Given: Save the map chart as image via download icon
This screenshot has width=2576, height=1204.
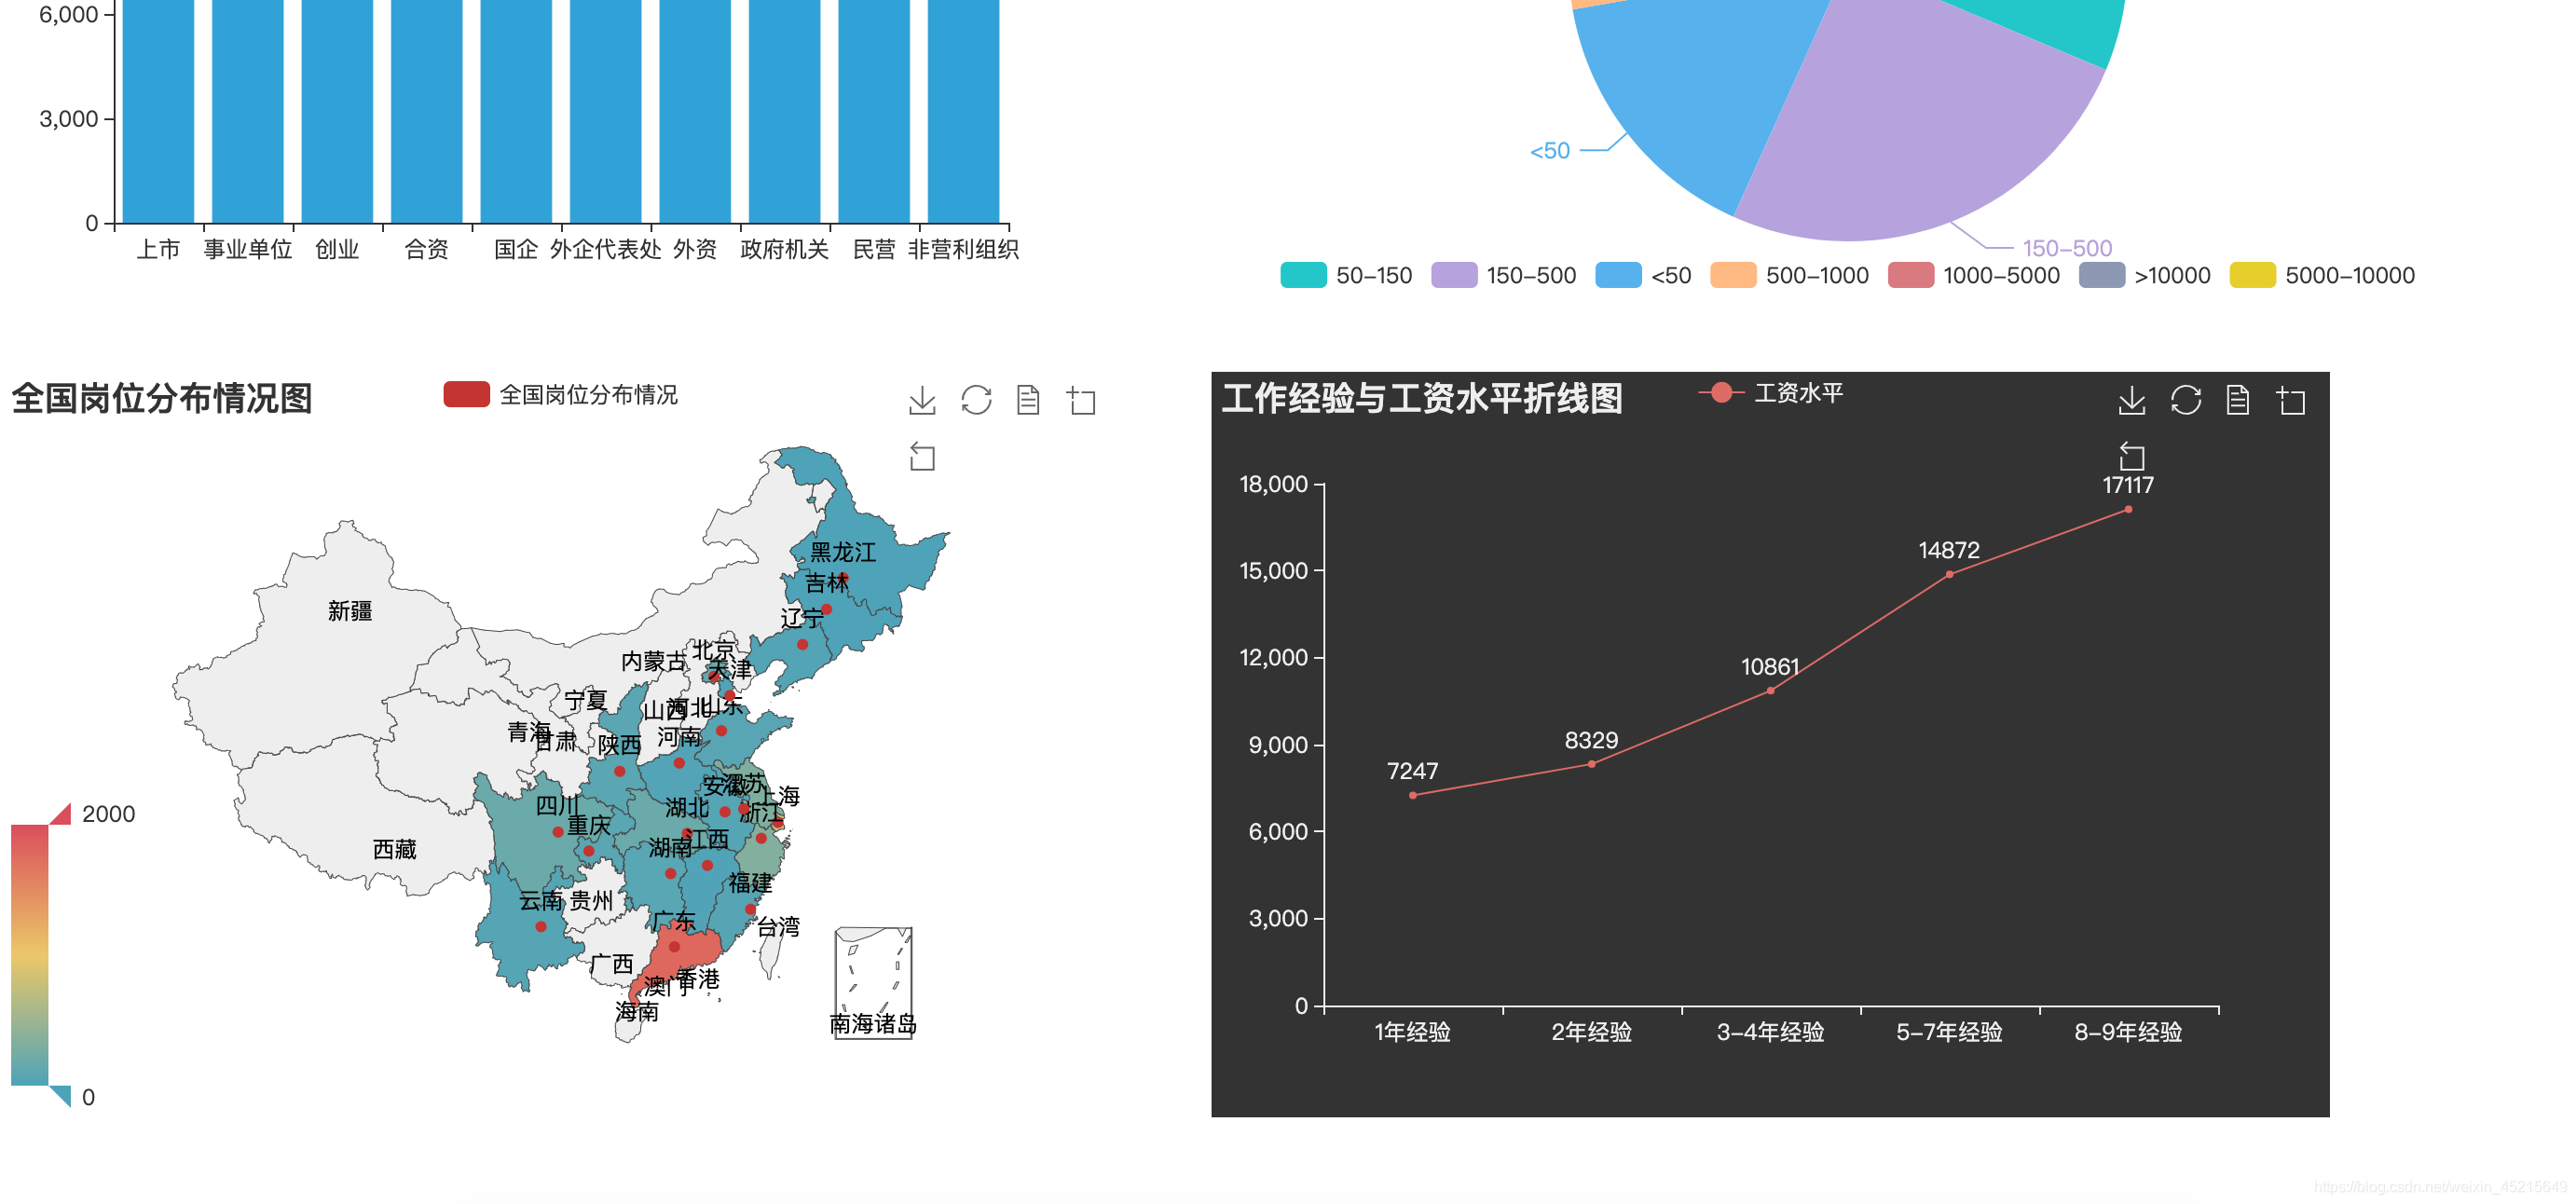Looking at the screenshot, I should (x=922, y=400).
